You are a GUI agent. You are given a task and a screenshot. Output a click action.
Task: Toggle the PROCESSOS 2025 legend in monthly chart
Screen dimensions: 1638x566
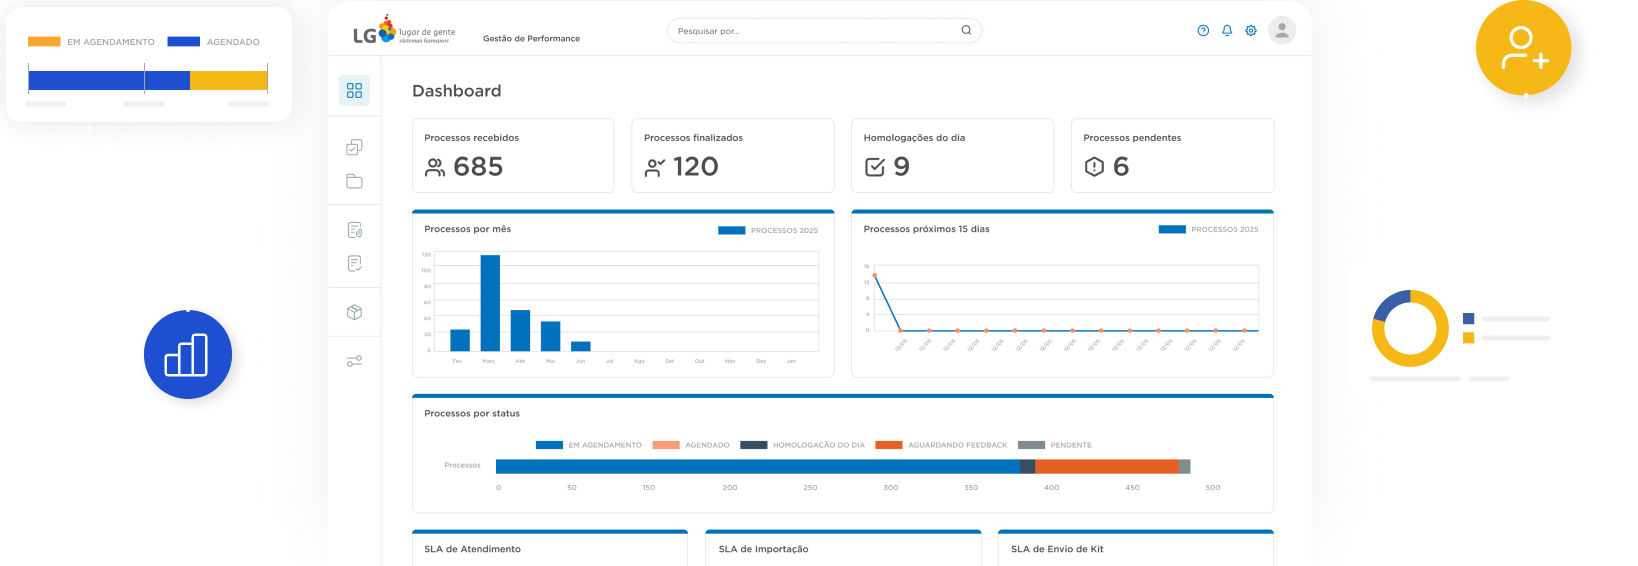(768, 230)
